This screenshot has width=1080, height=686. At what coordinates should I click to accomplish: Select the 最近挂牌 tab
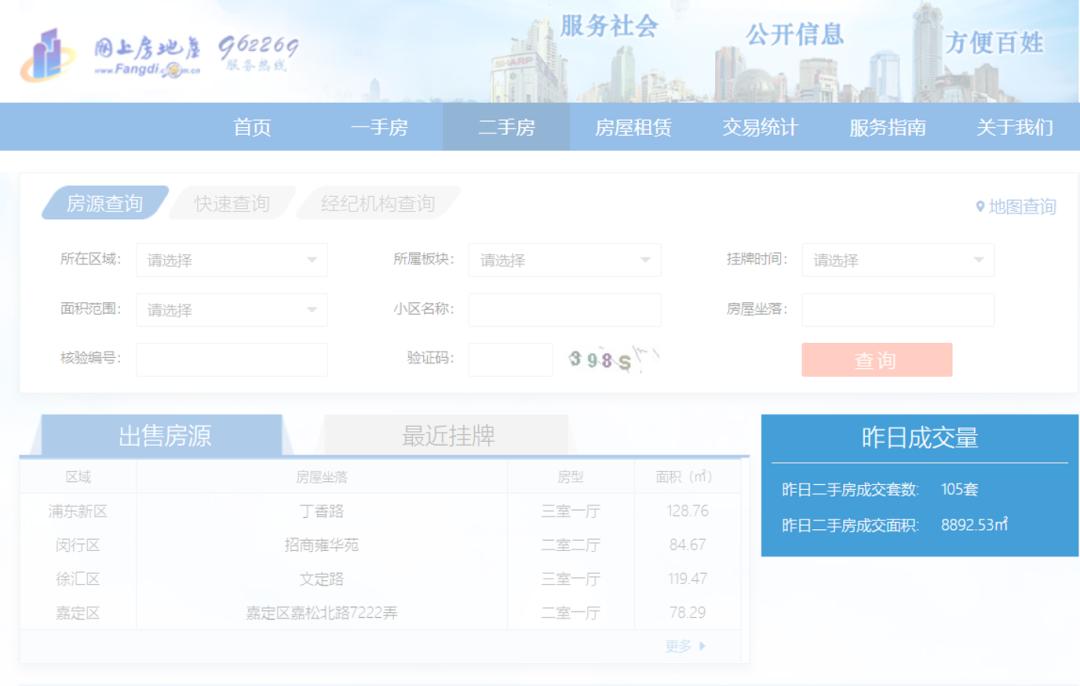[448, 435]
